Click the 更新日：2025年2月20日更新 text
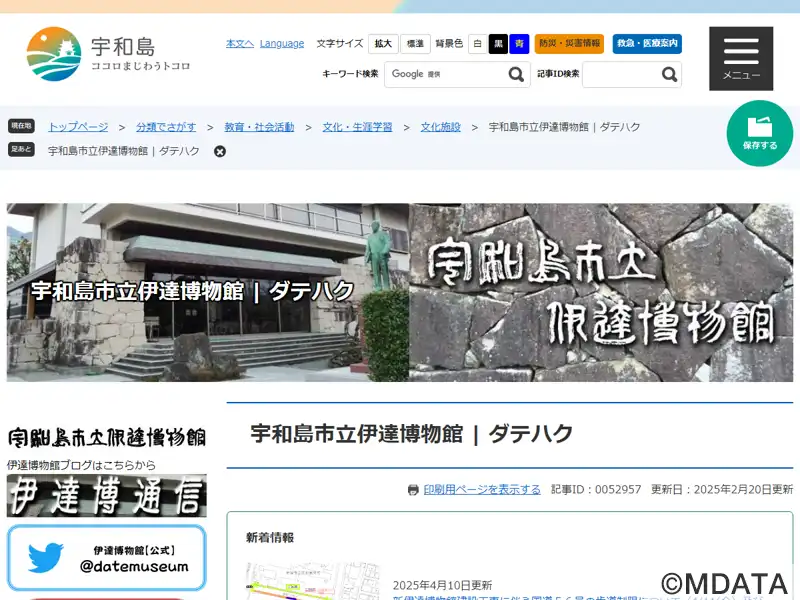The image size is (800, 600). click(x=722, y=490)
